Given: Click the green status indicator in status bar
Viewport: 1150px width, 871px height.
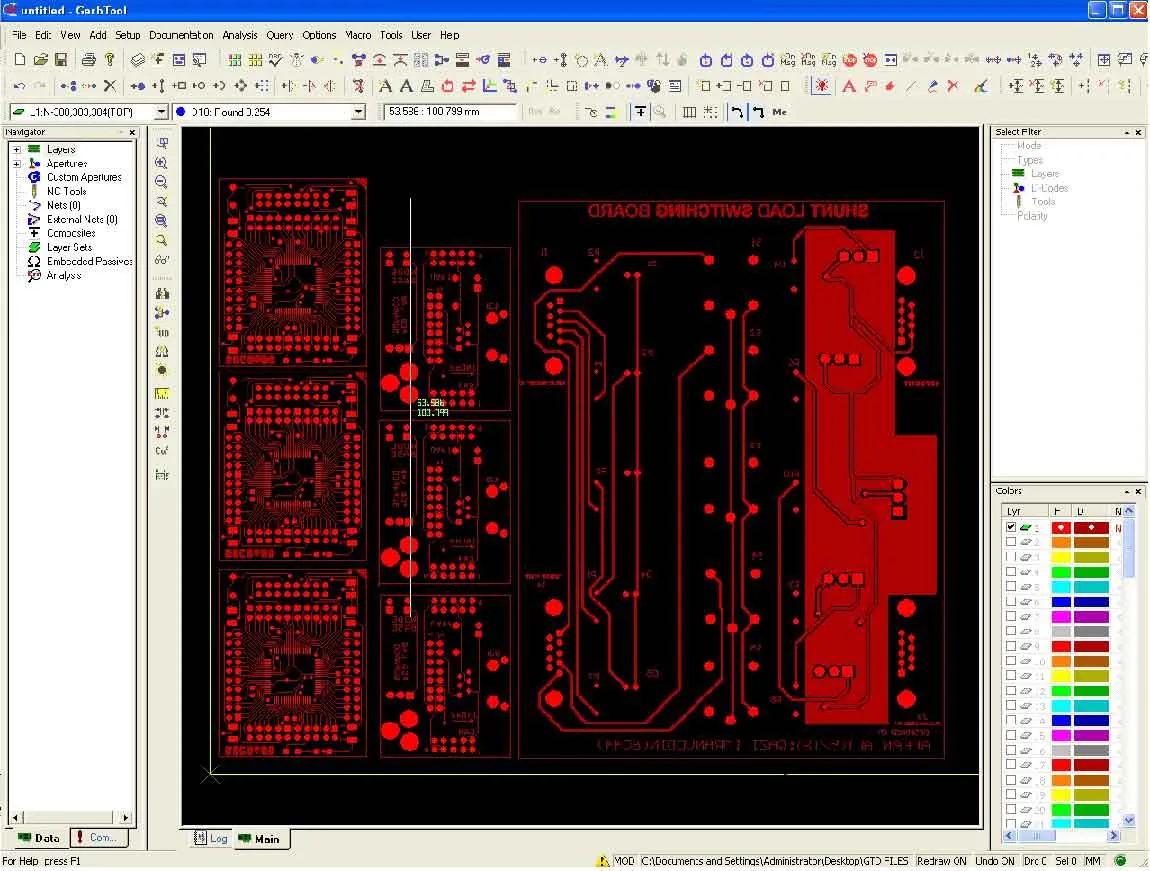Looking at the screenshot, I should 1120,861.
